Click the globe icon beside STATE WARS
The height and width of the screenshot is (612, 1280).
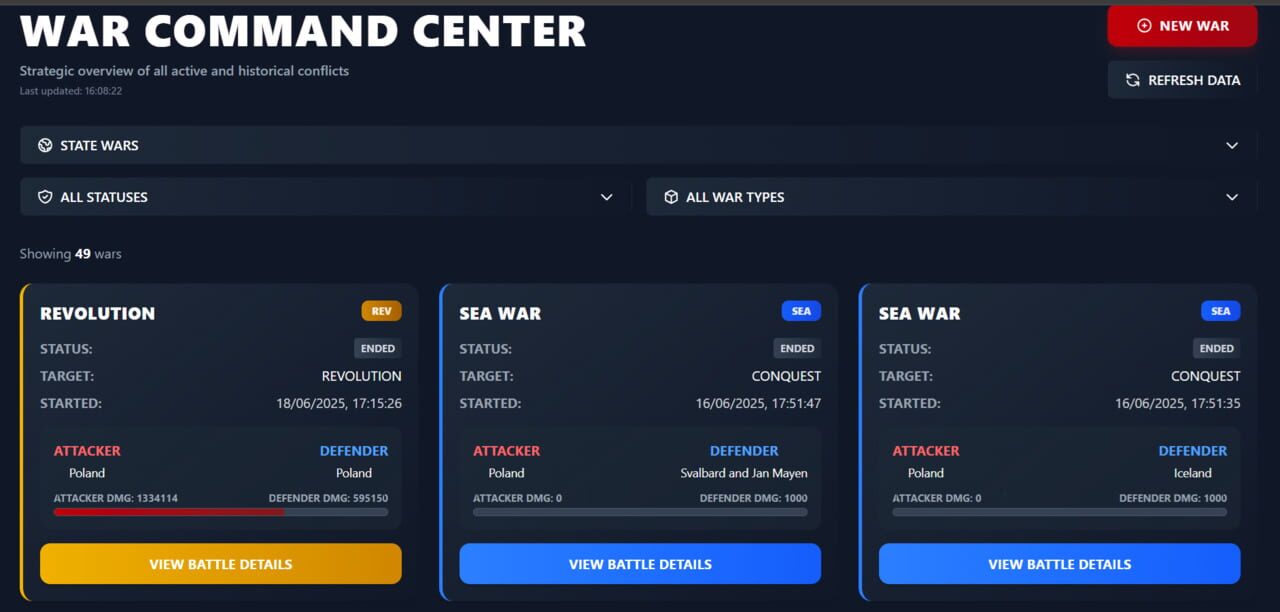tap(44, 144)
